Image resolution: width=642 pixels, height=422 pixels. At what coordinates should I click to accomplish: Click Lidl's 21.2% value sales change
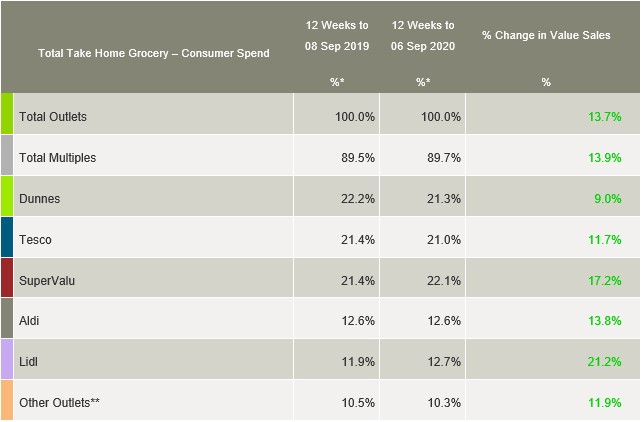click(605, 361)
